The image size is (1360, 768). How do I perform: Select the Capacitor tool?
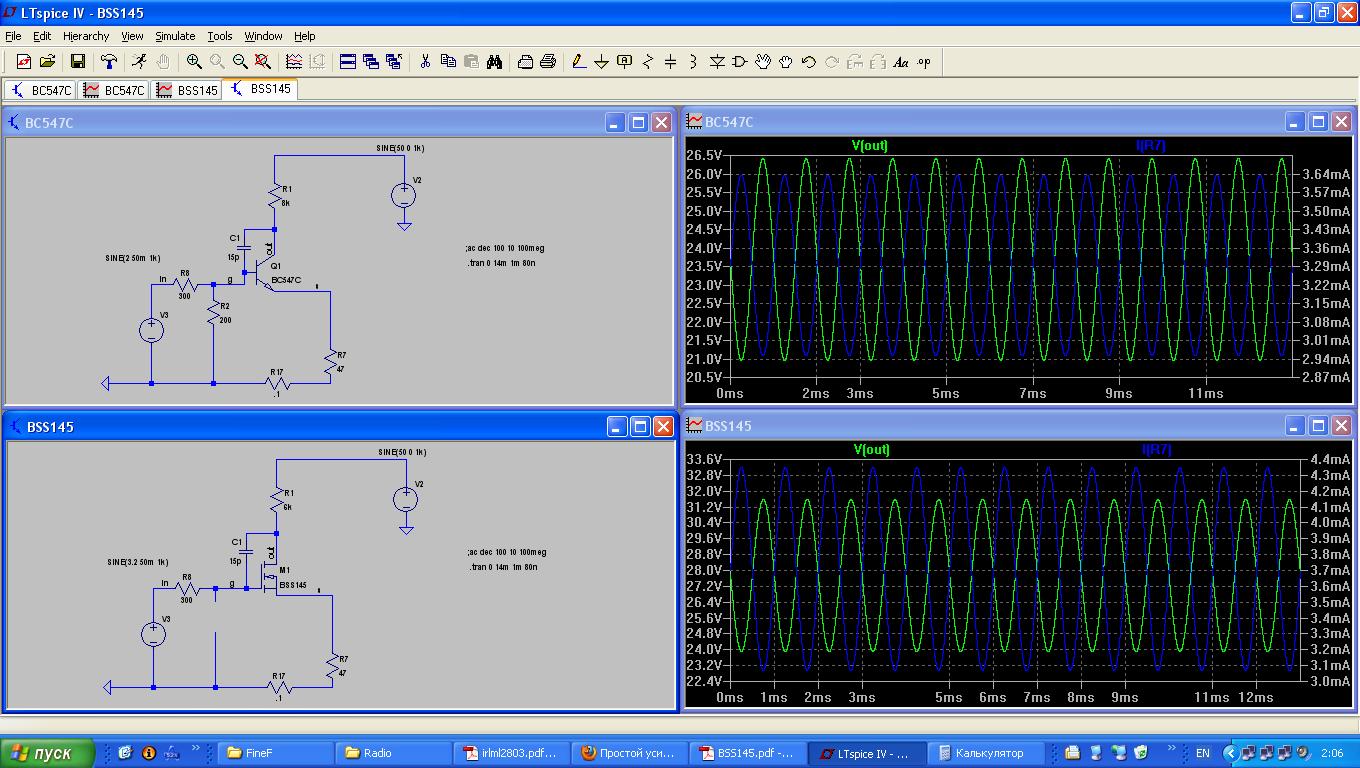pos(671,62)
